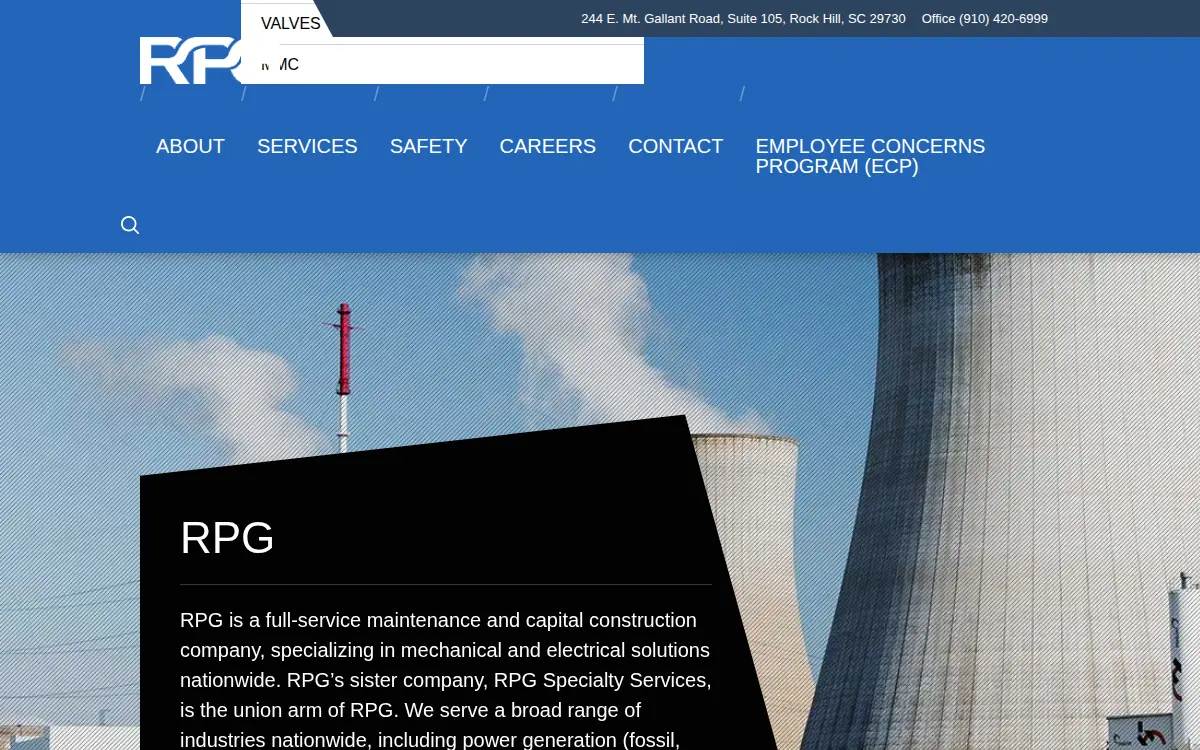The height and width of the screenshot is (750, 1200).
Task: Click the 244 E. Mt. Gallant Road address
Action: [x=743, y=19]
